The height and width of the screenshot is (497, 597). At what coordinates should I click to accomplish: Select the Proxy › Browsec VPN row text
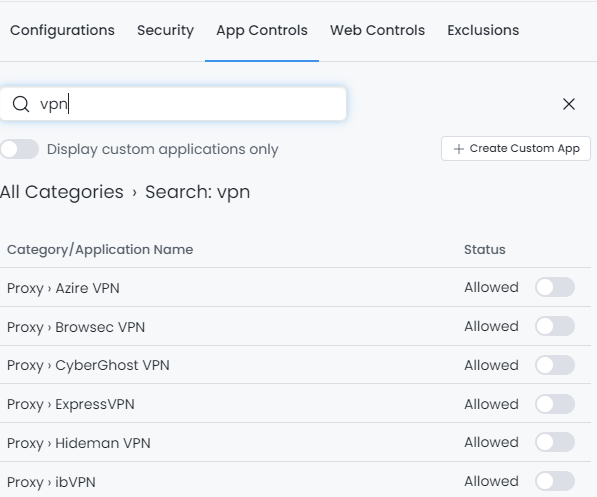(76, 327)
